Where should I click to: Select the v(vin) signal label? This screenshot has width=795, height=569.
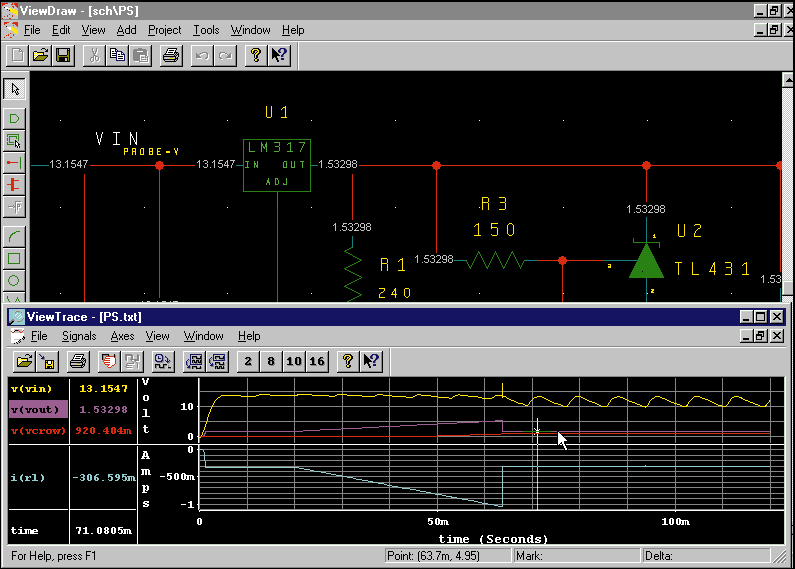(x=32, y=388)
